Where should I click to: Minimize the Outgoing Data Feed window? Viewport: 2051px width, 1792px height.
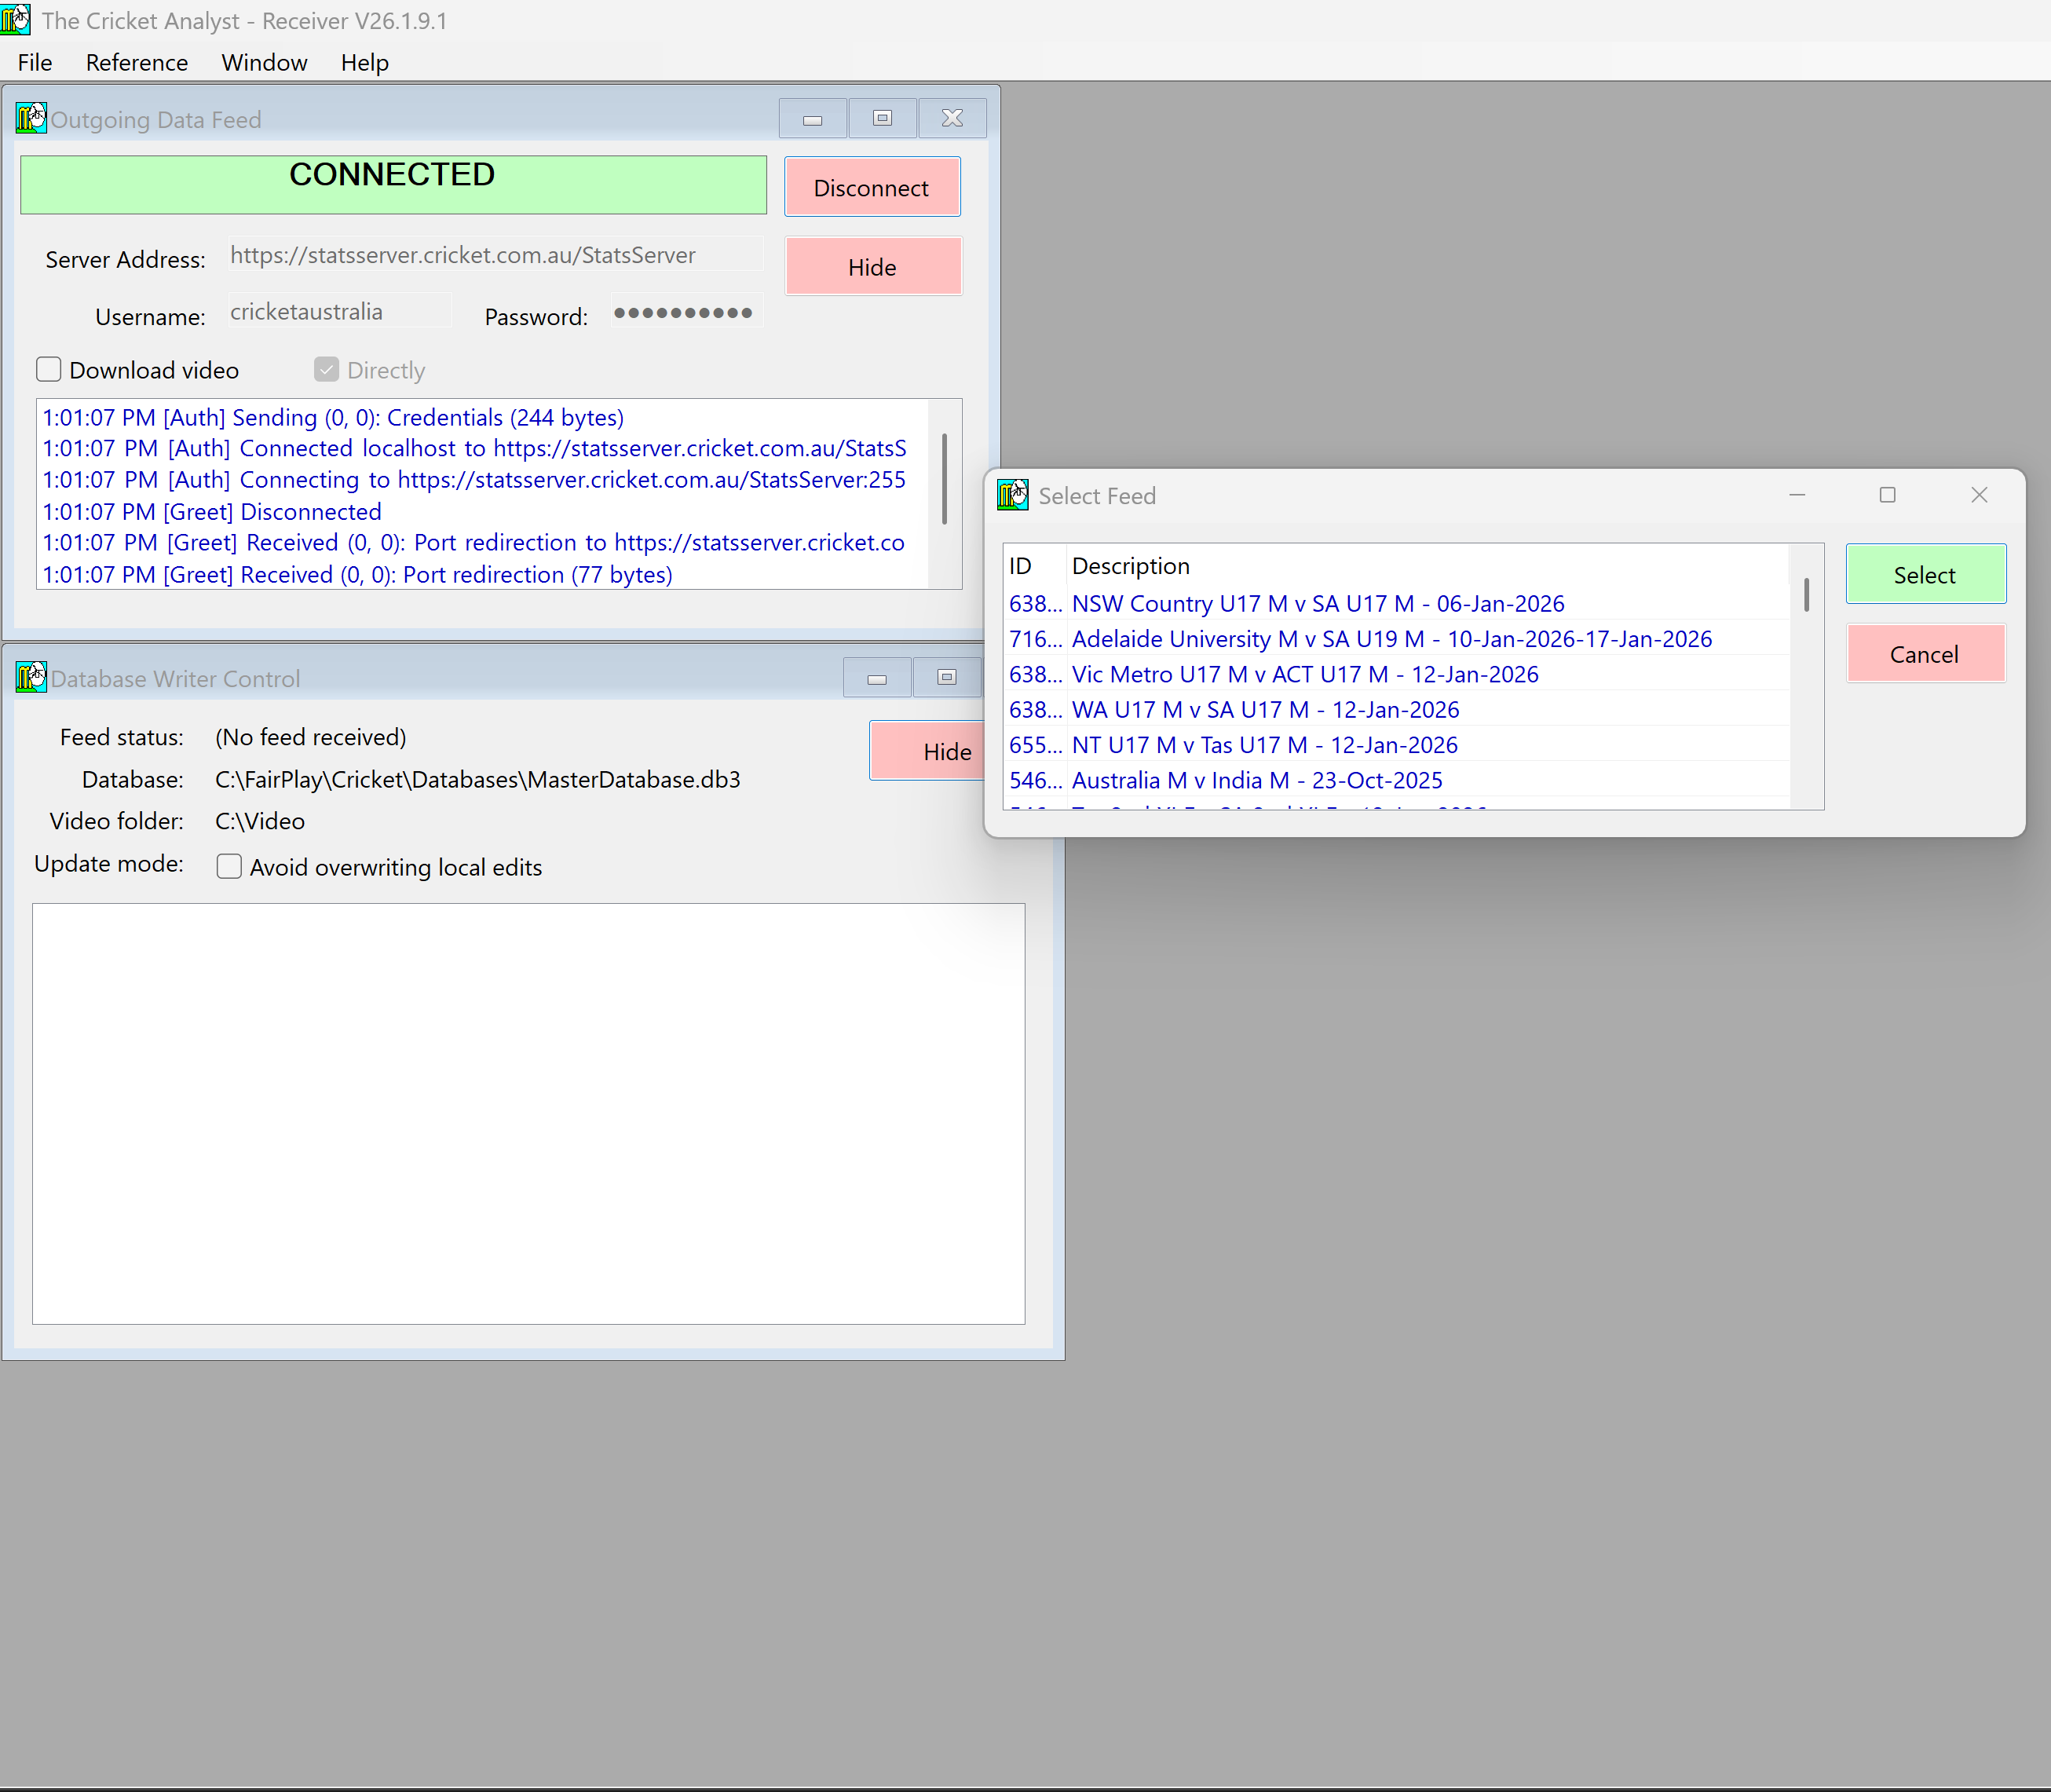[x=813, y=118]
